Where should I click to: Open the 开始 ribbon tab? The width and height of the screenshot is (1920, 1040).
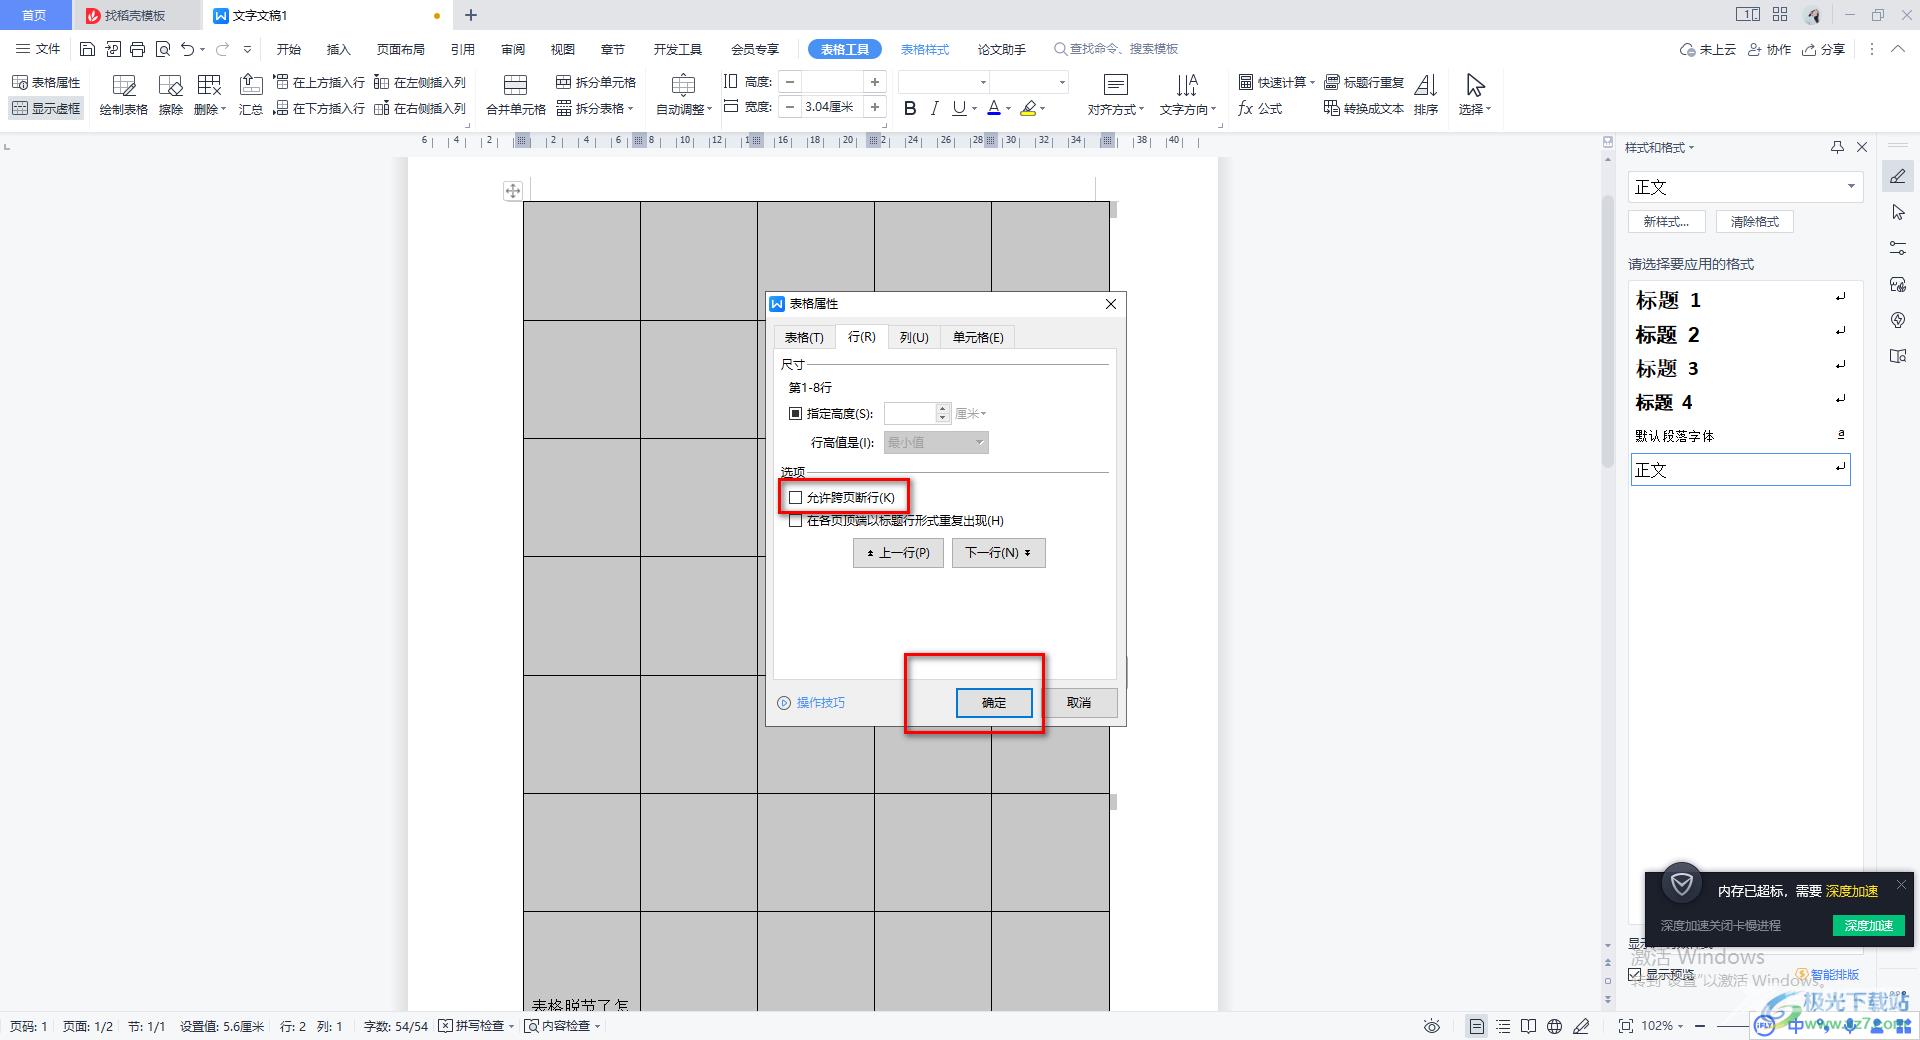[289, 49]
